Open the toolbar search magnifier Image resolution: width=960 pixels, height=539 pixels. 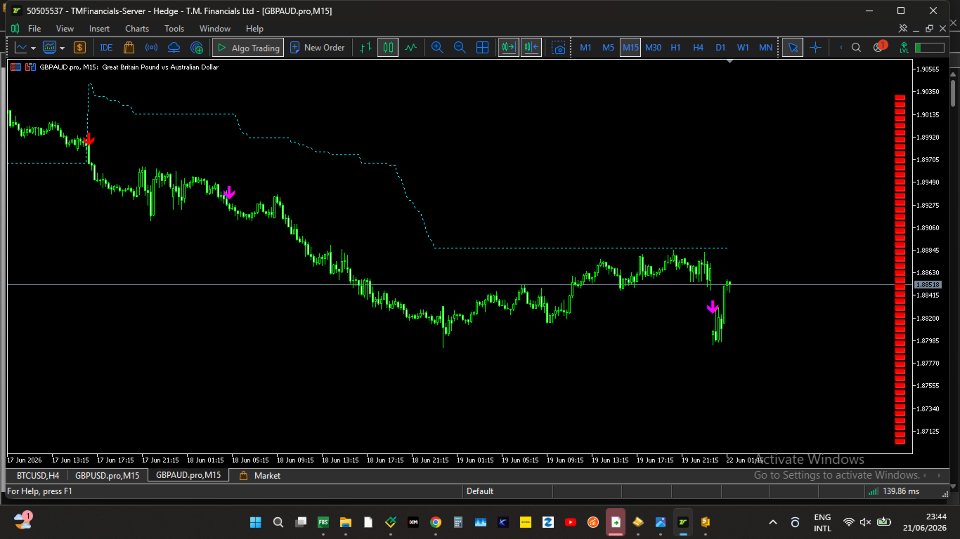coord(856,47)
